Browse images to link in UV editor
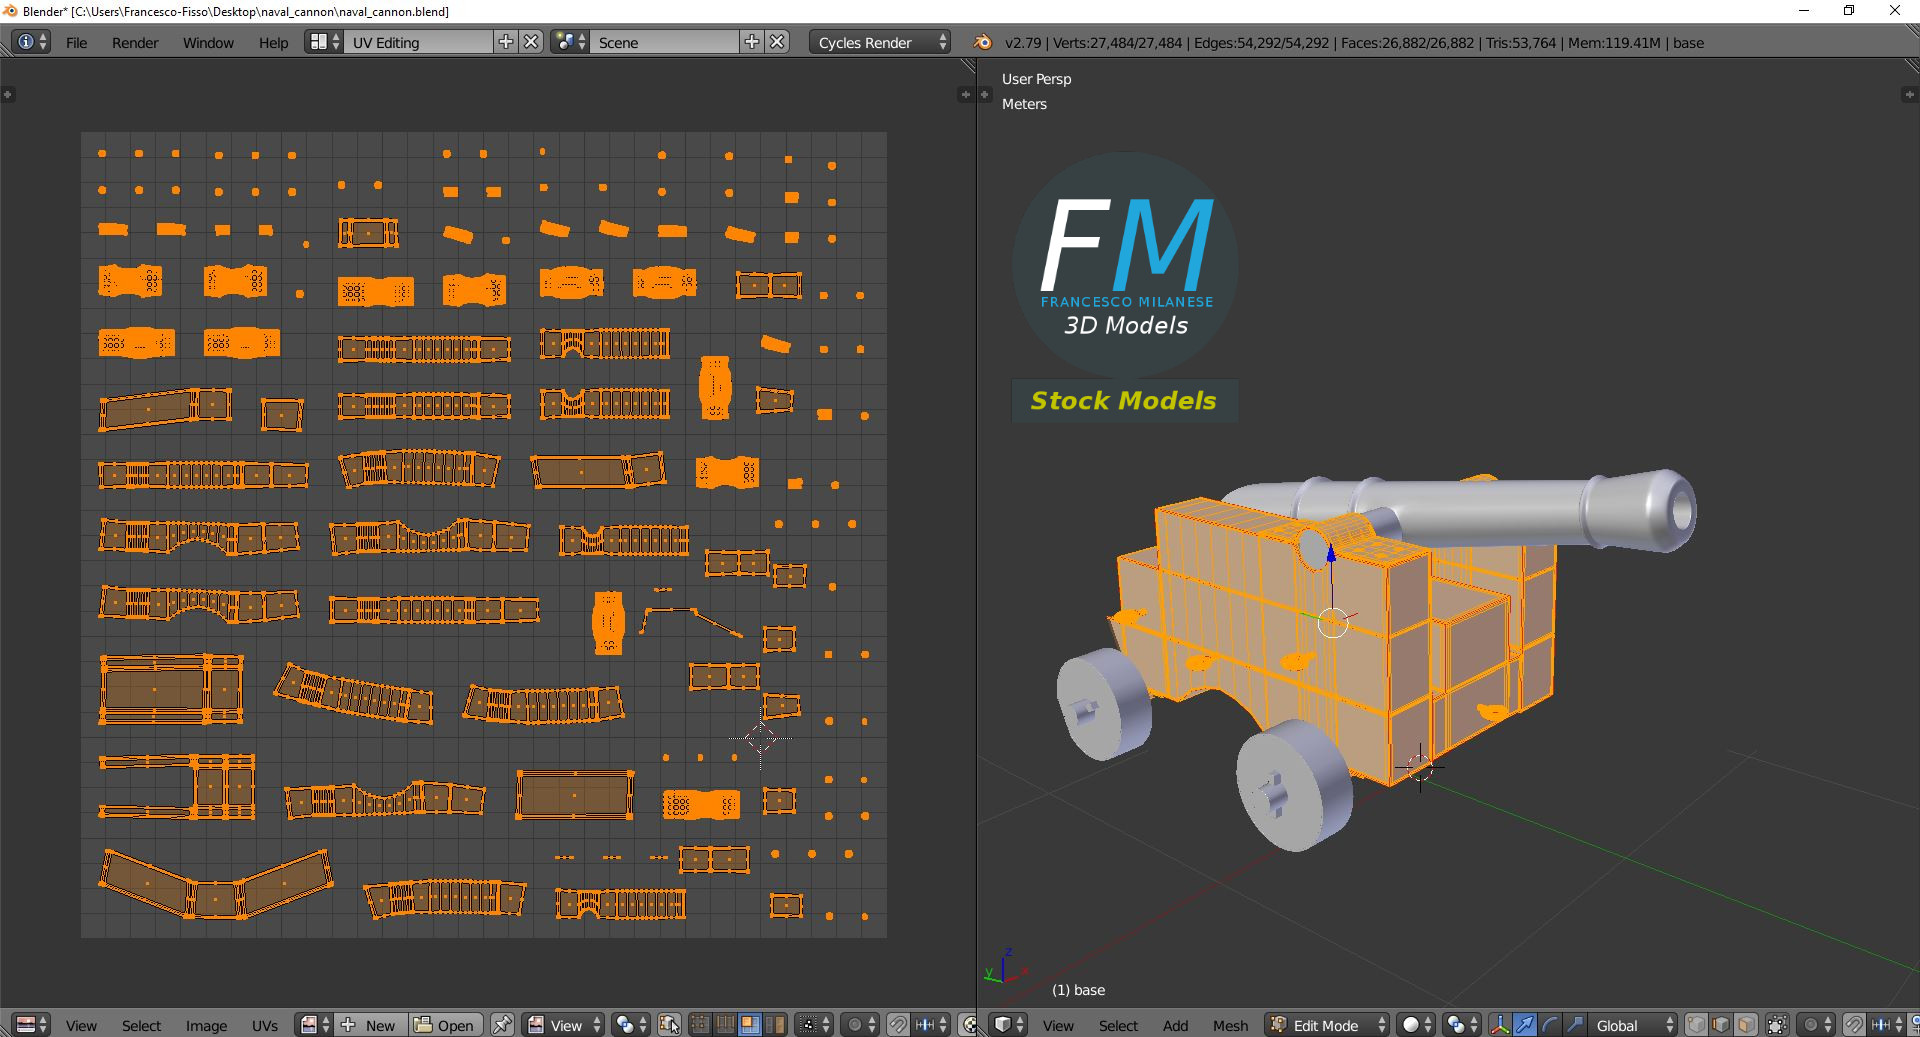 (x=315, y=1025)
